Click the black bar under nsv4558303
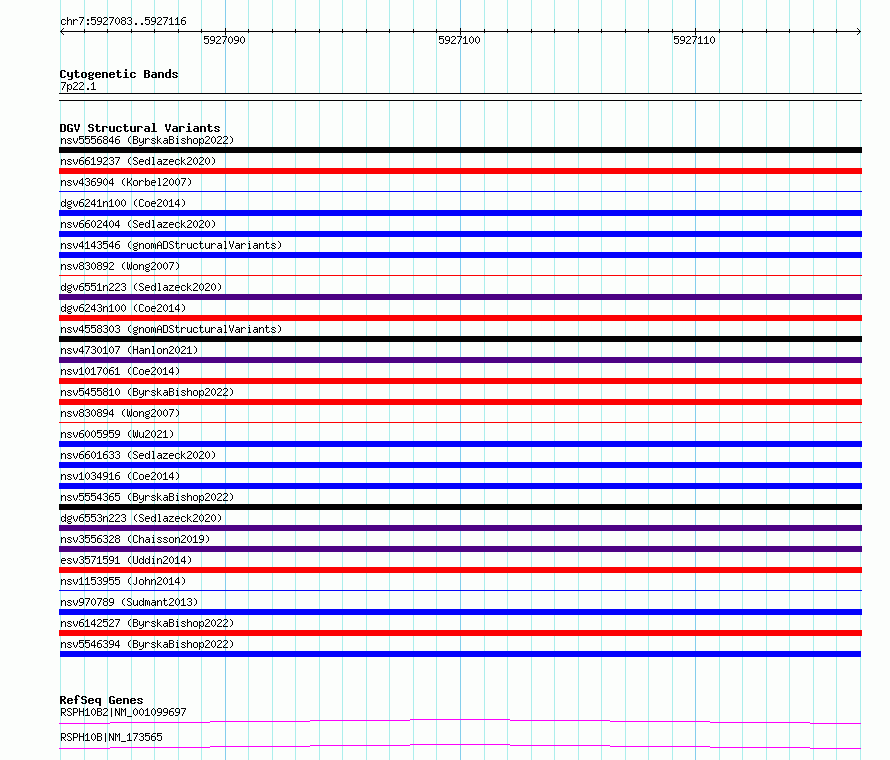This screenshot has height=760, width=890. coord(460,339)
